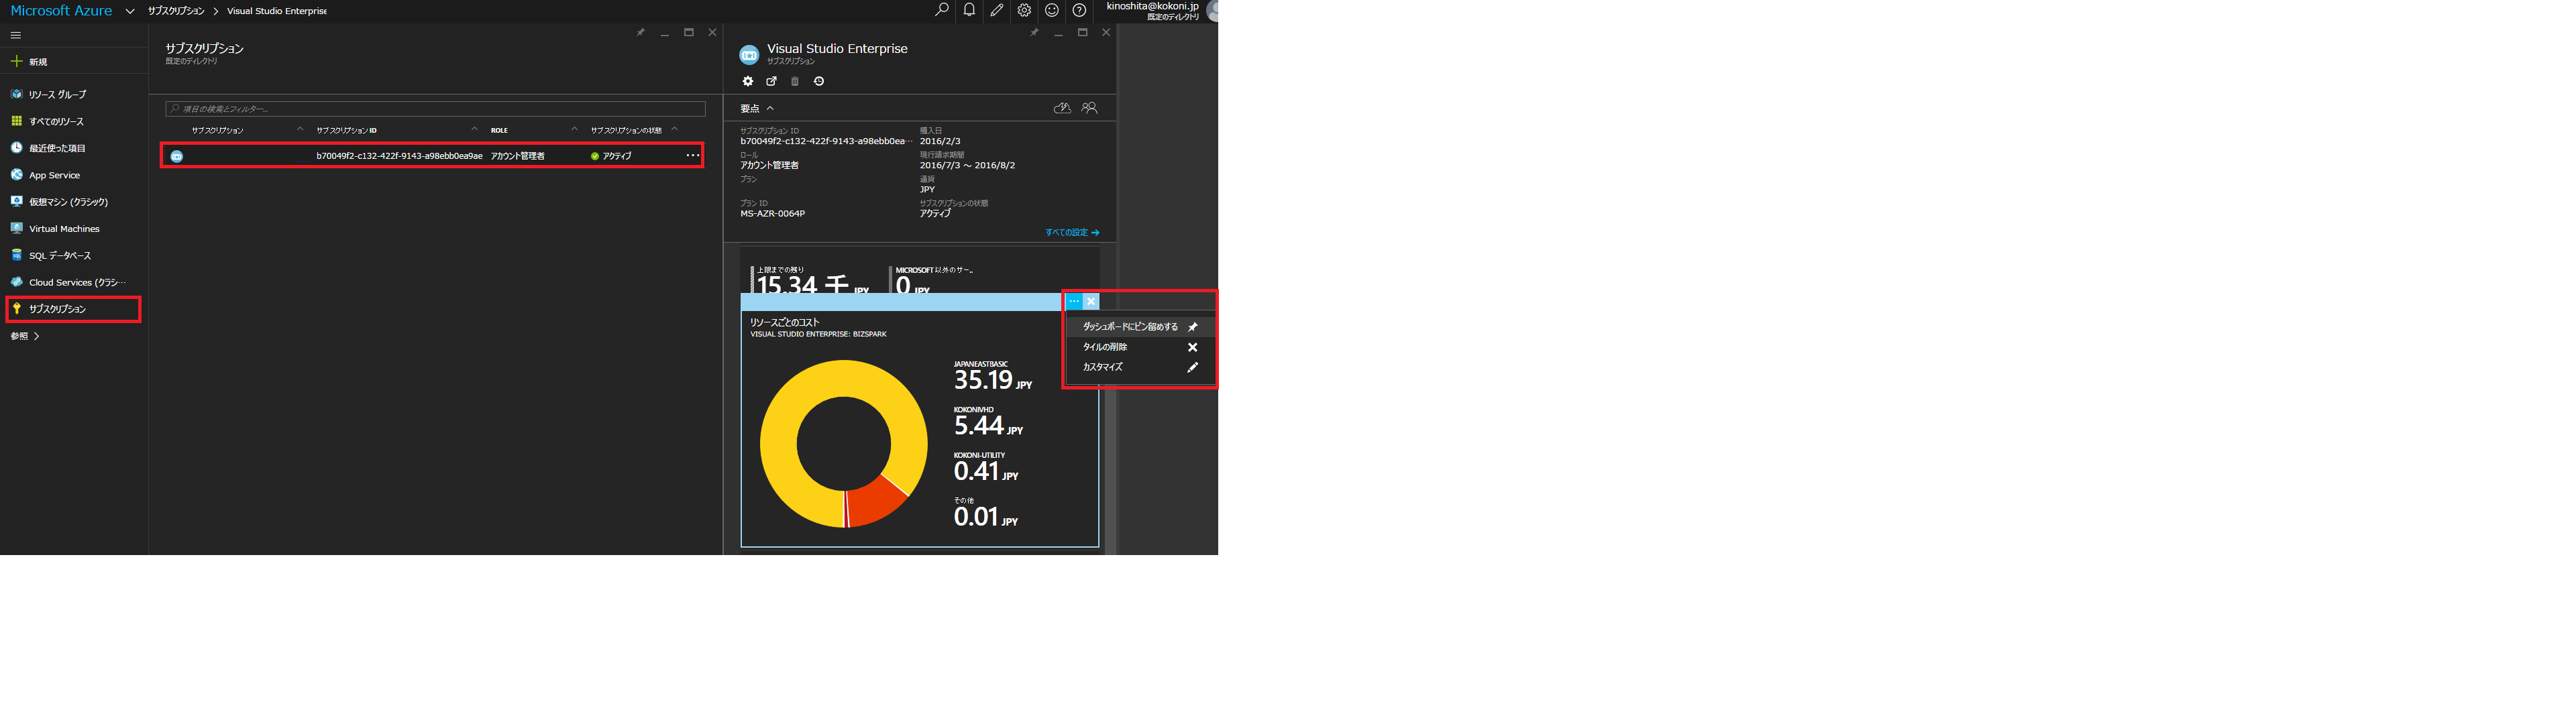Click the smiley feedback icon

(x=1052, y=10)
